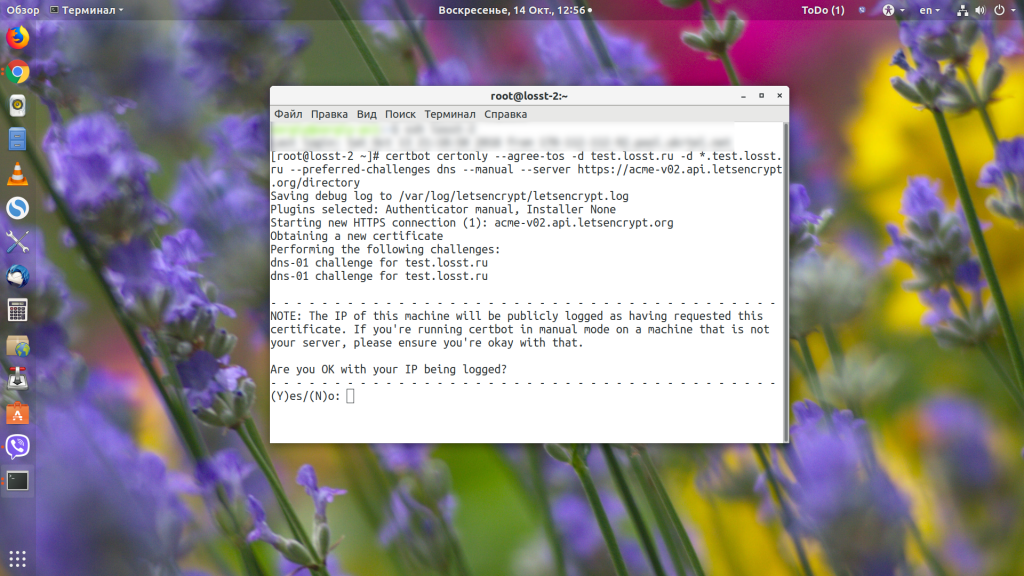1024x576 pixels.
Task: Click the ToDo (1) indicator
Action: click(822, 10)
